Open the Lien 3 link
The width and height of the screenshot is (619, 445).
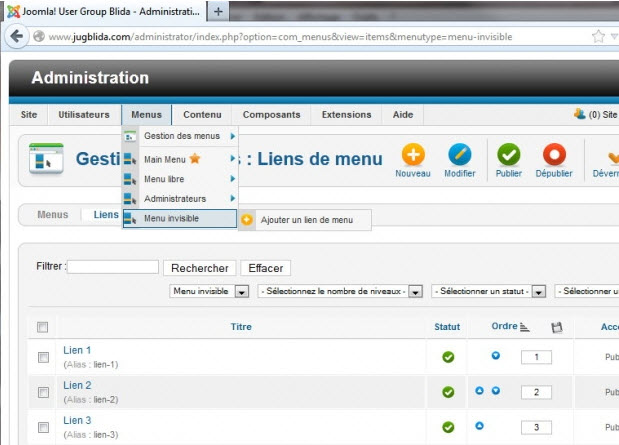[77, 420]
